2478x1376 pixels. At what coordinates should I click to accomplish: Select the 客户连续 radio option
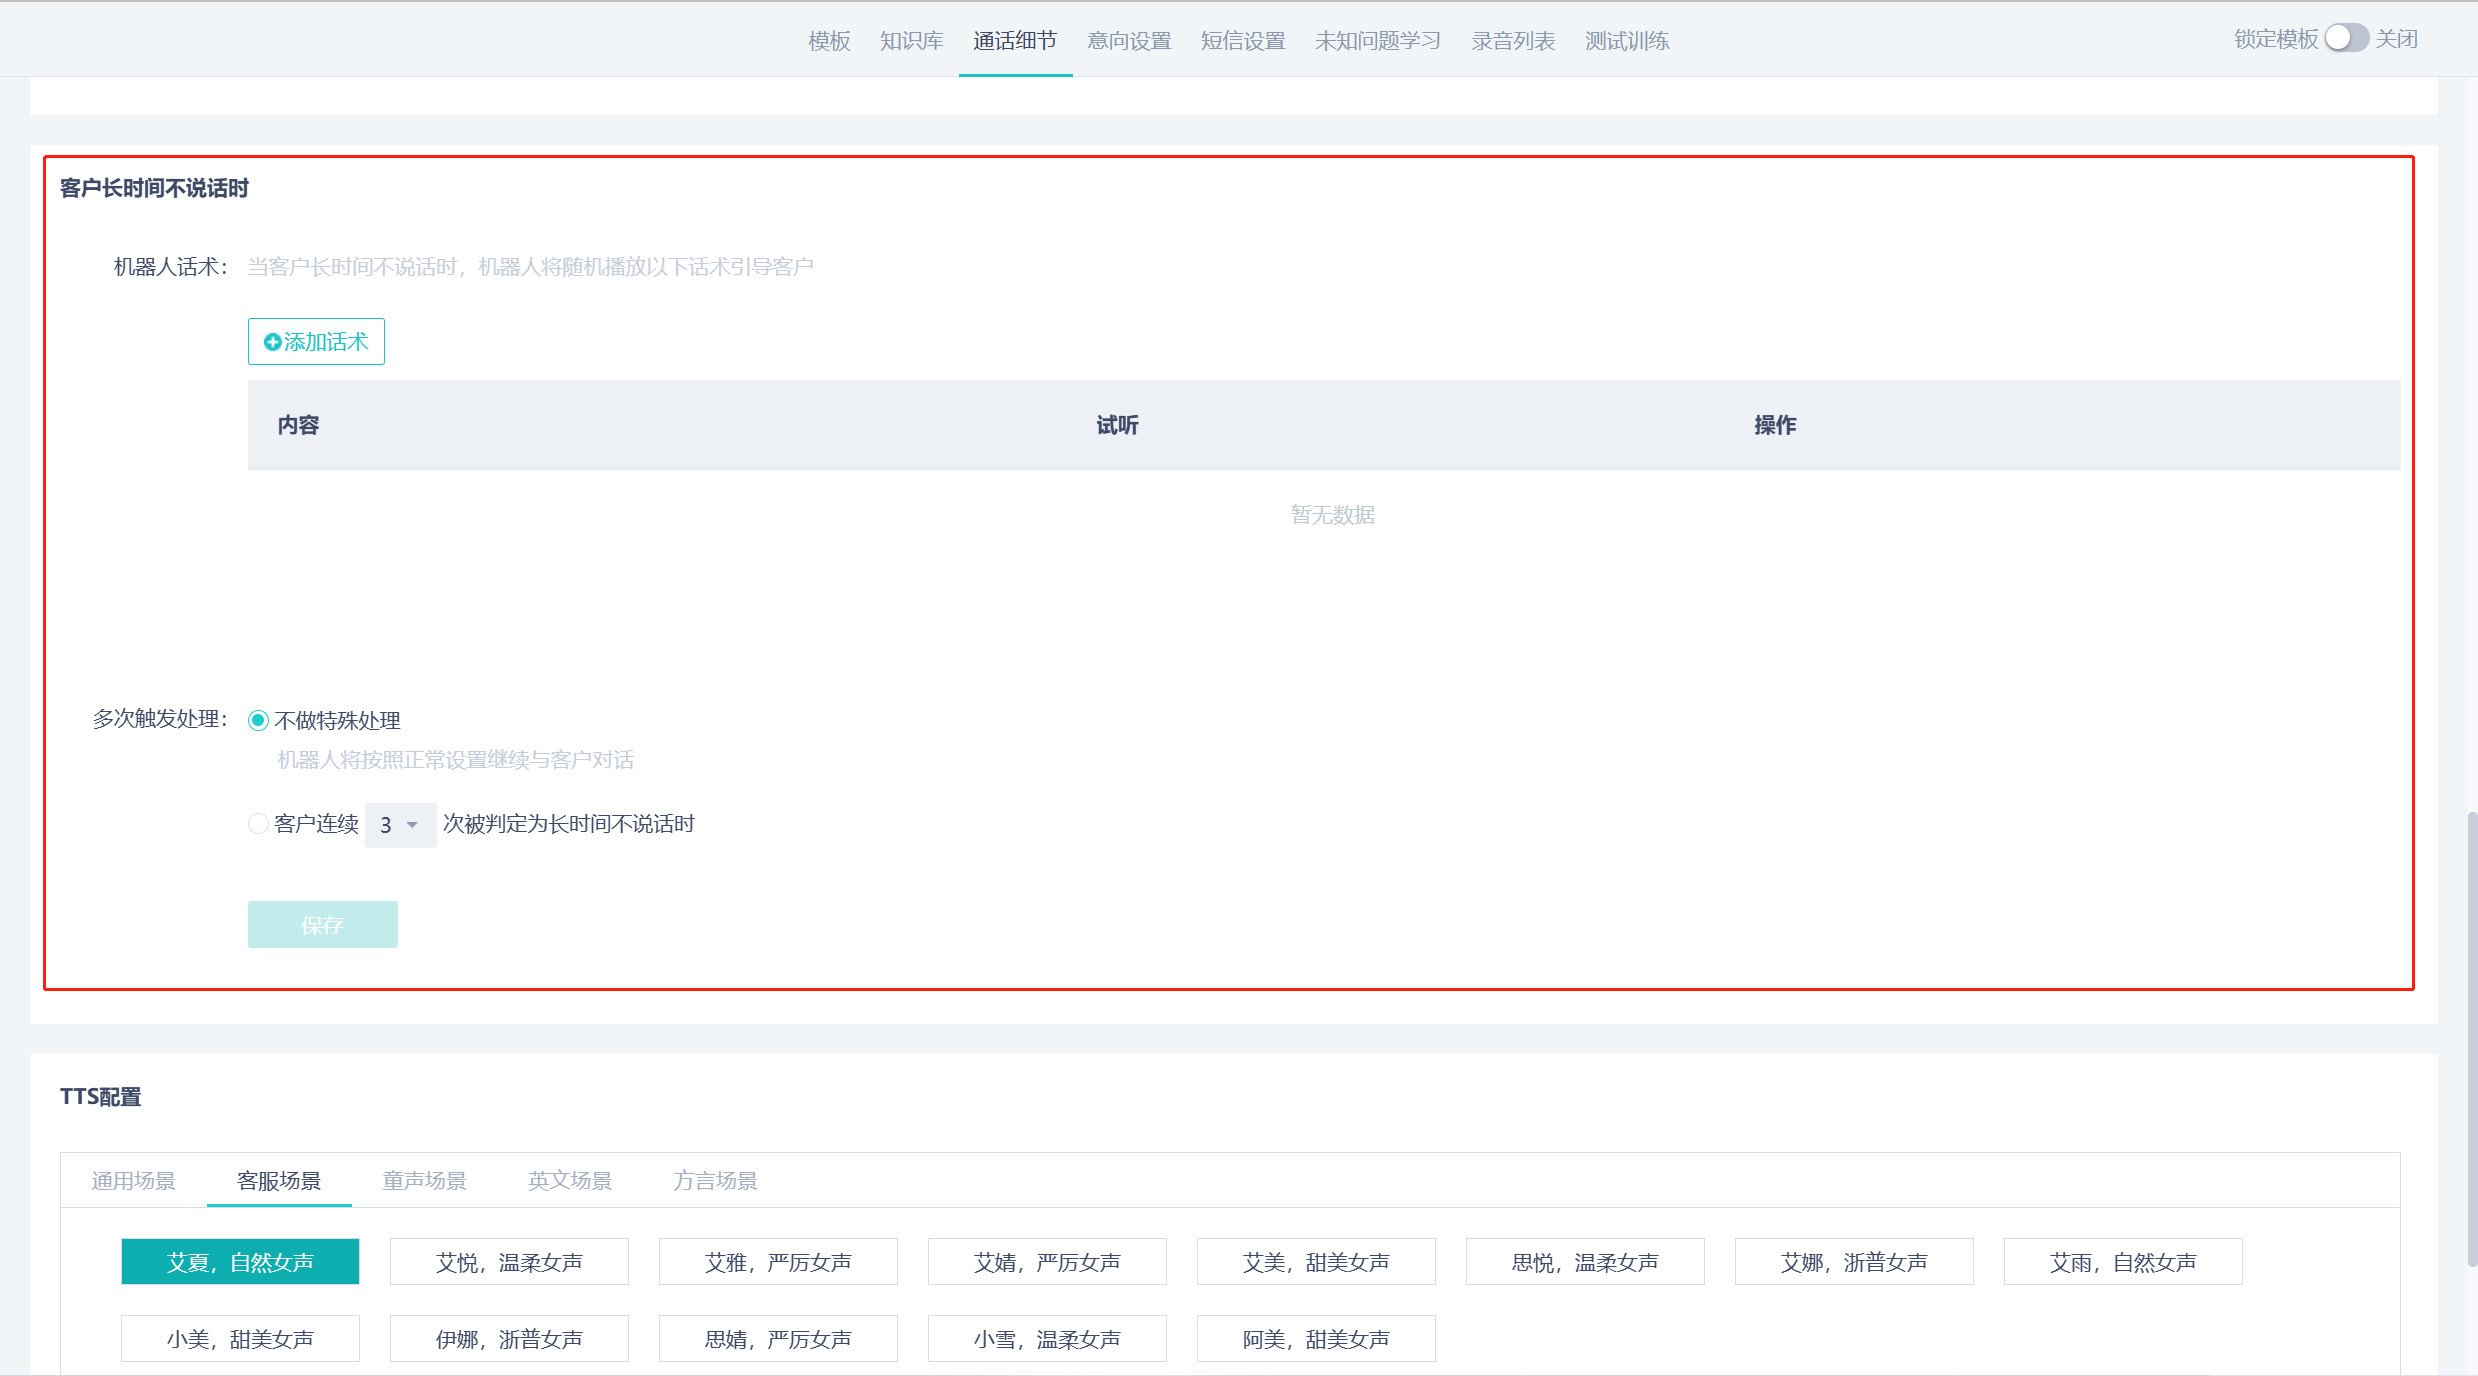pos(258,824)
